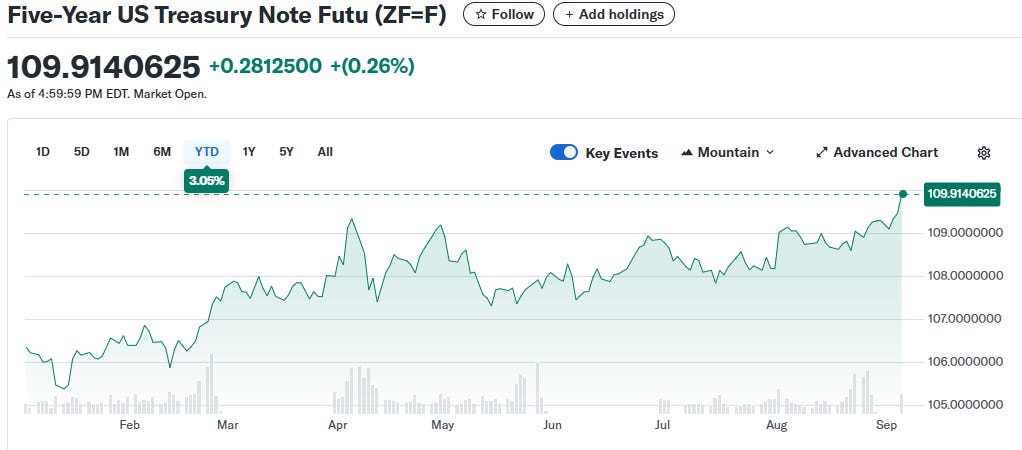Select the 5D time range
The width and height of the screenshot is (1022, 450).
pos(82,152)
